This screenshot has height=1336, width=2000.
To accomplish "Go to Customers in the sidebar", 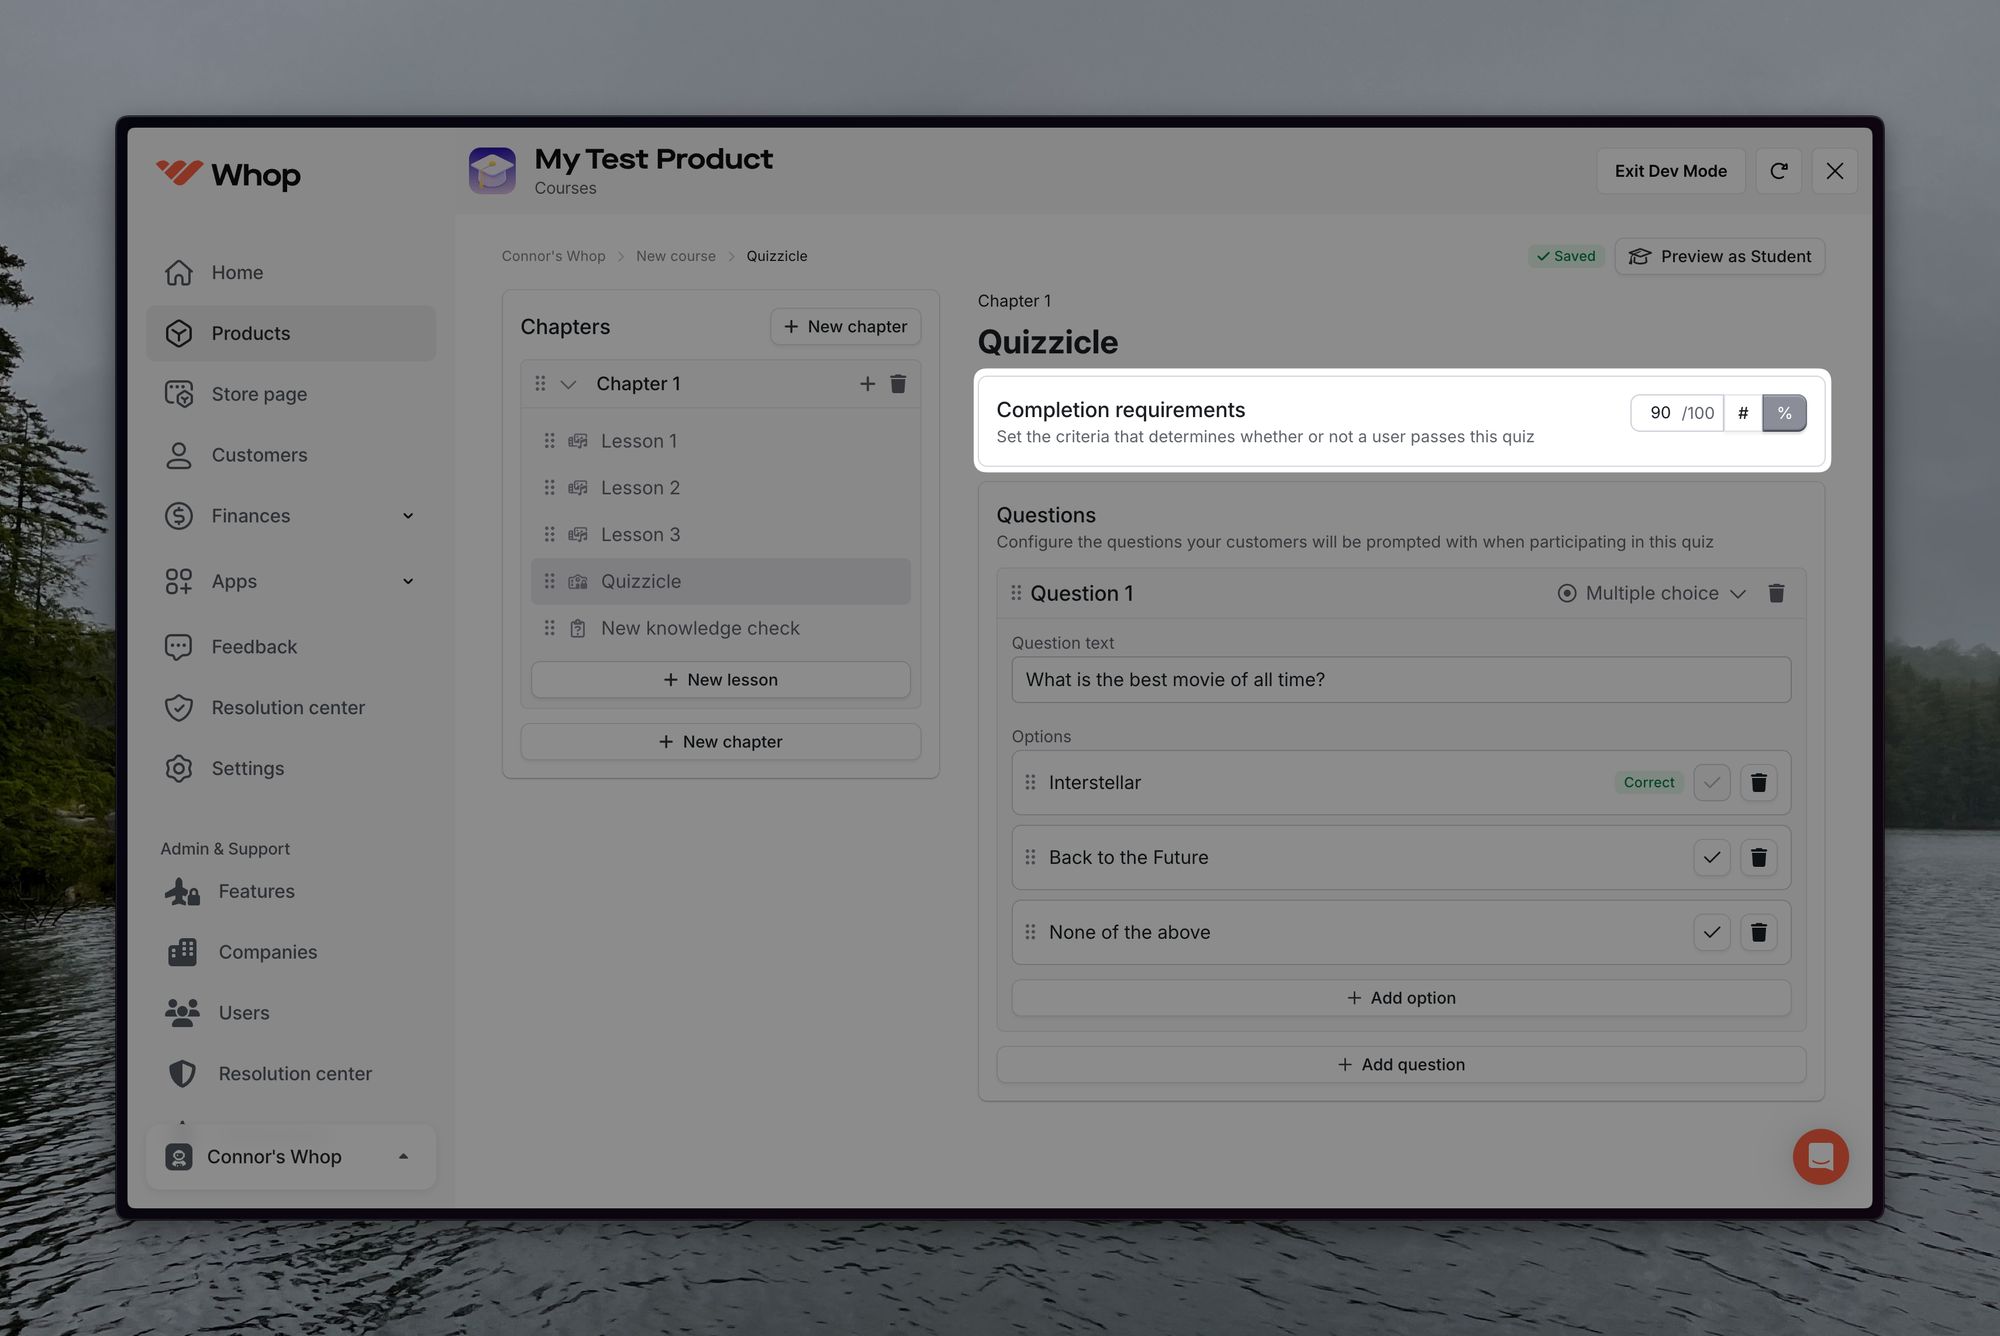I will tap(259, 455).
